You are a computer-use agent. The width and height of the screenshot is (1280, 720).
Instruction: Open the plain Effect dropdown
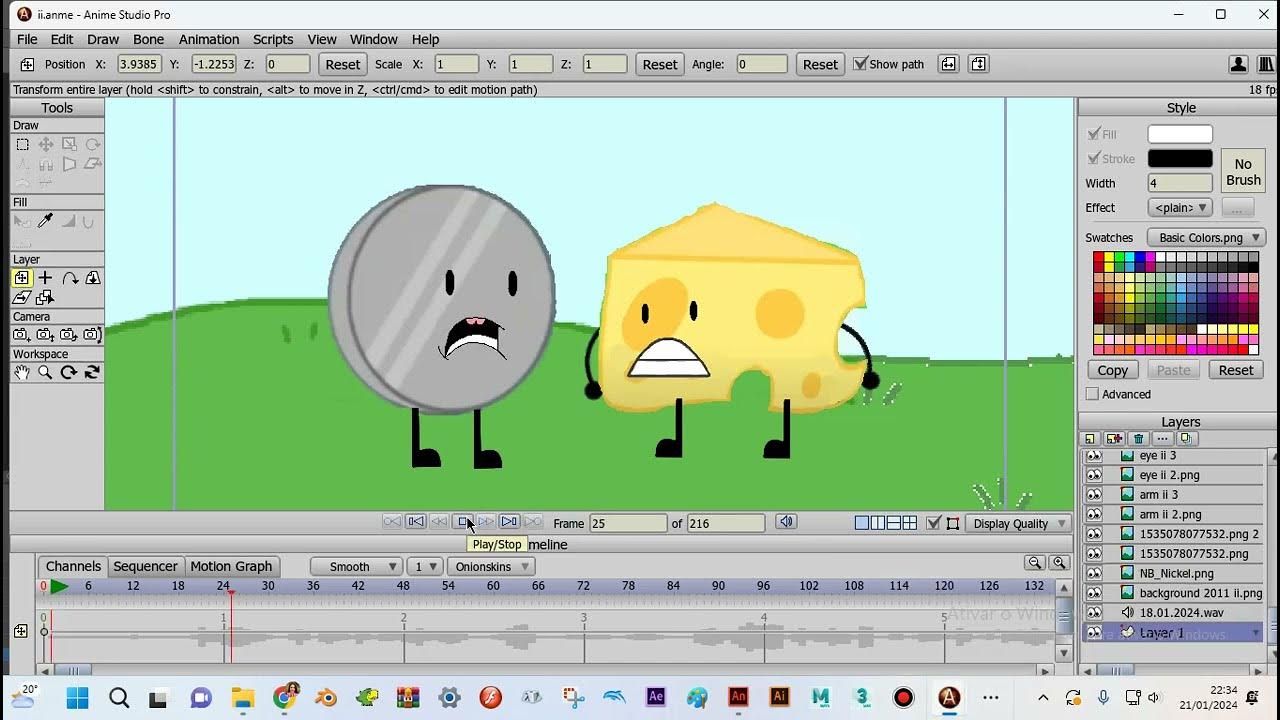click(x=1181, y=208)
